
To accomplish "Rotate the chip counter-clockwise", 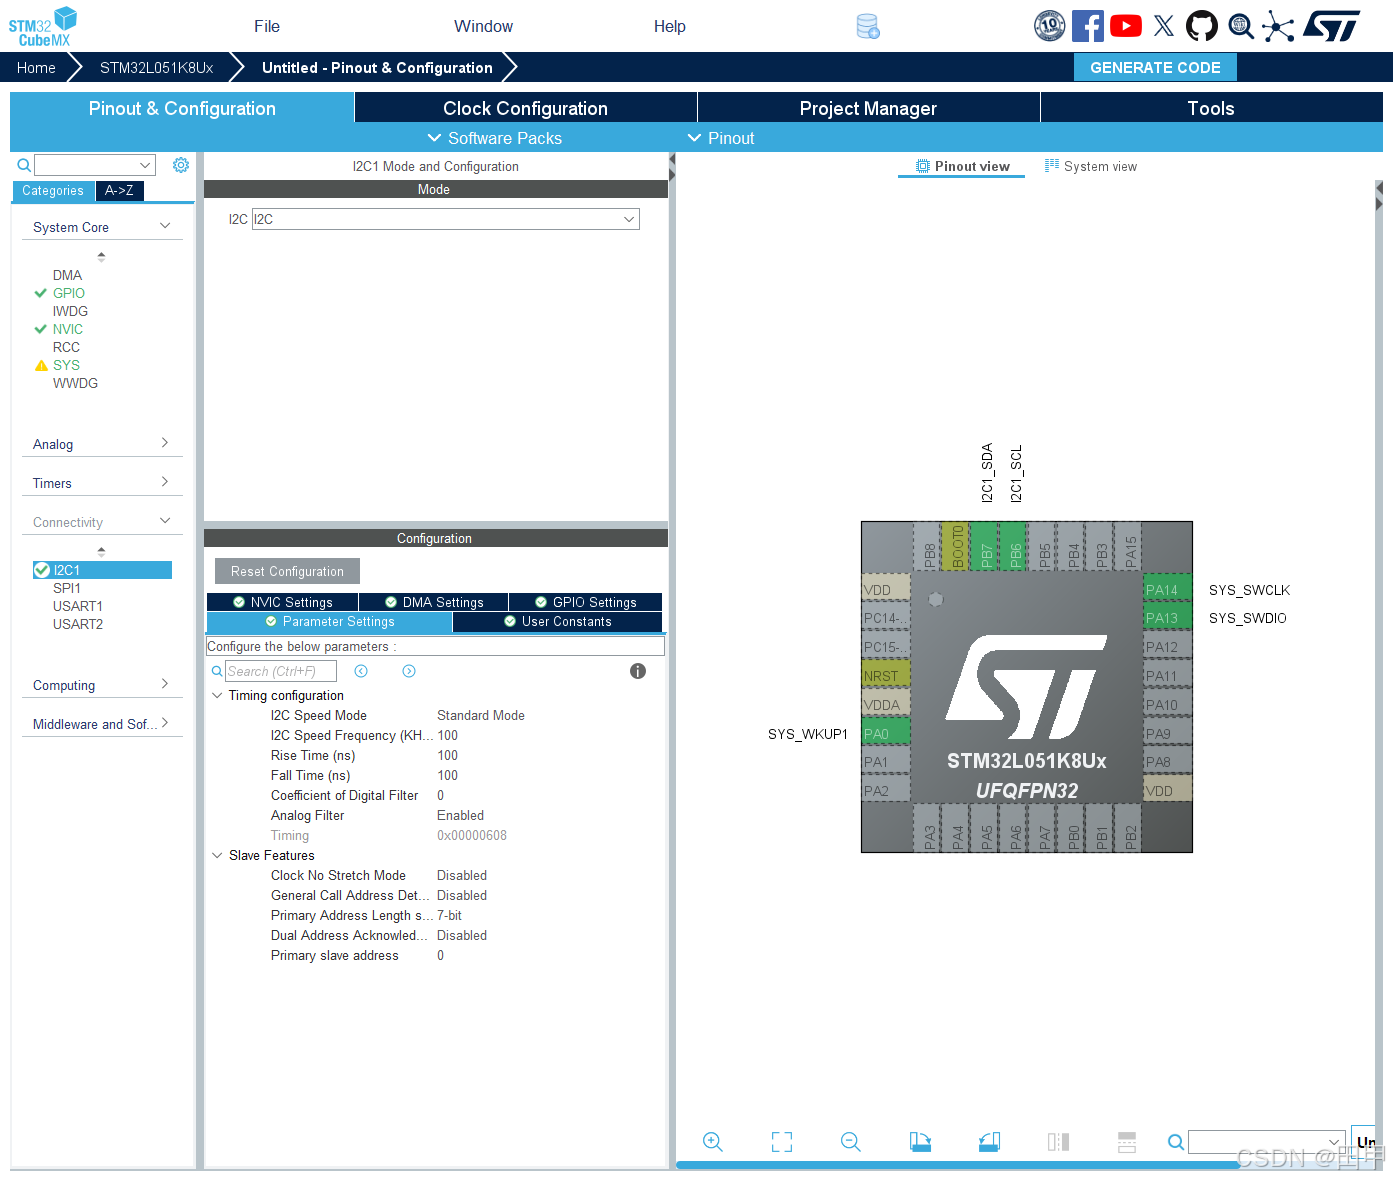I will [989, 1142].
